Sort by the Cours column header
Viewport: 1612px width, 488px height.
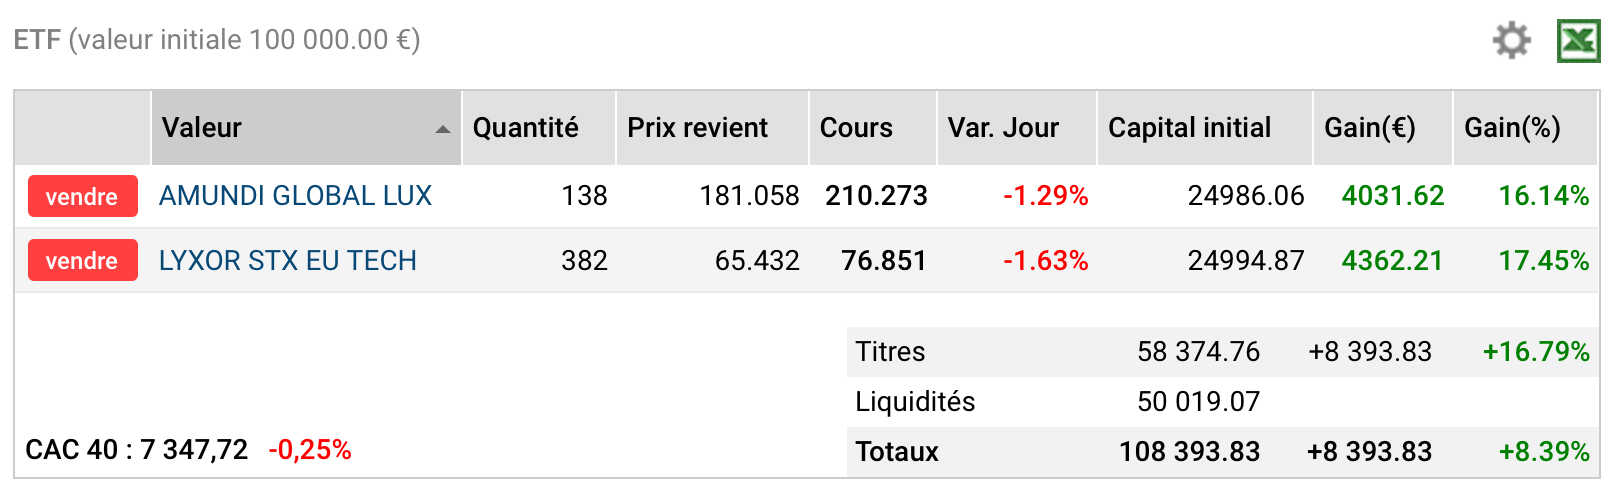click(873, 128)
